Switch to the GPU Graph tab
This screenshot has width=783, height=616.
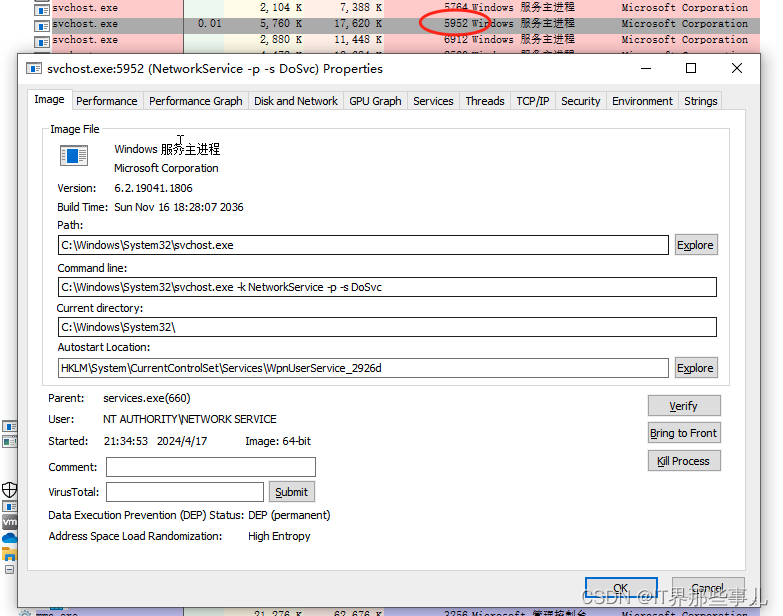click(375, 101)
